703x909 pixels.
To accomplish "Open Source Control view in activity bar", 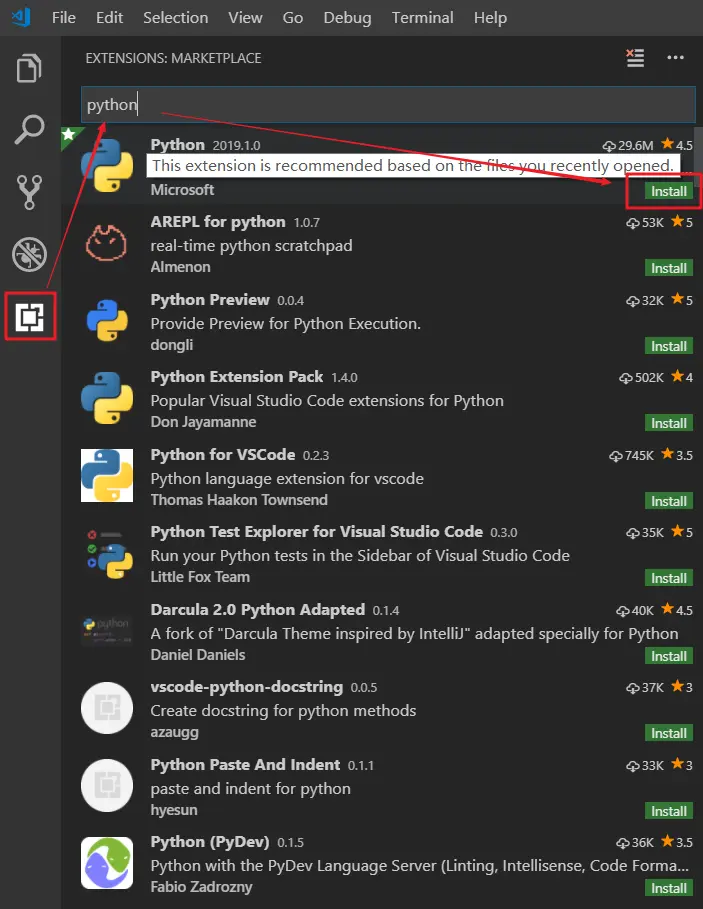I will tap(29, 192).
